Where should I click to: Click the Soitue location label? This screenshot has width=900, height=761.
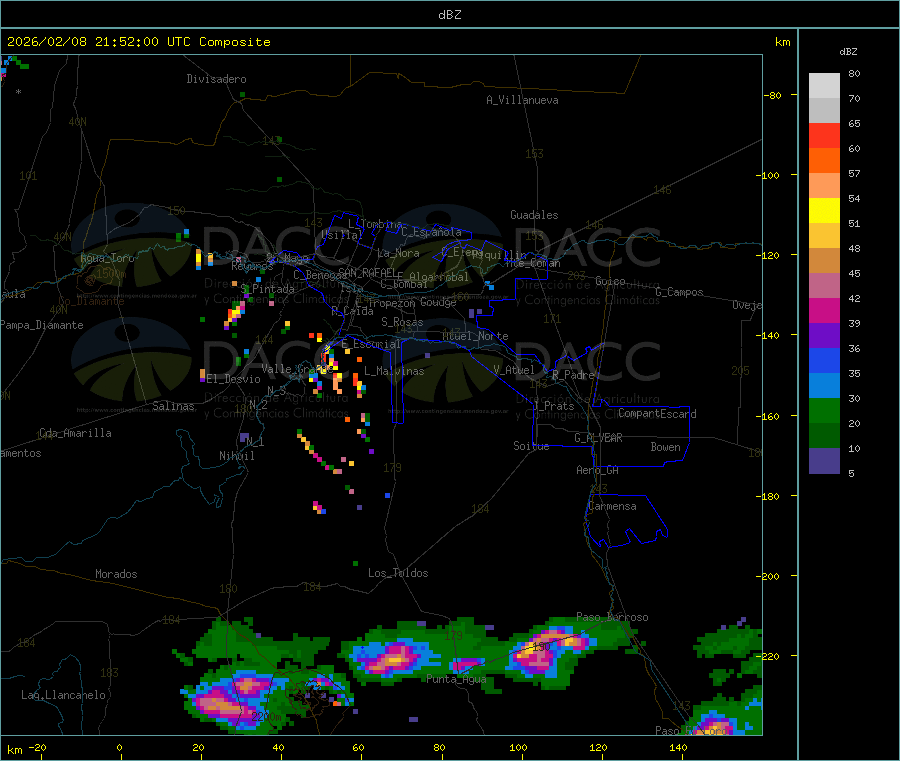531,446
